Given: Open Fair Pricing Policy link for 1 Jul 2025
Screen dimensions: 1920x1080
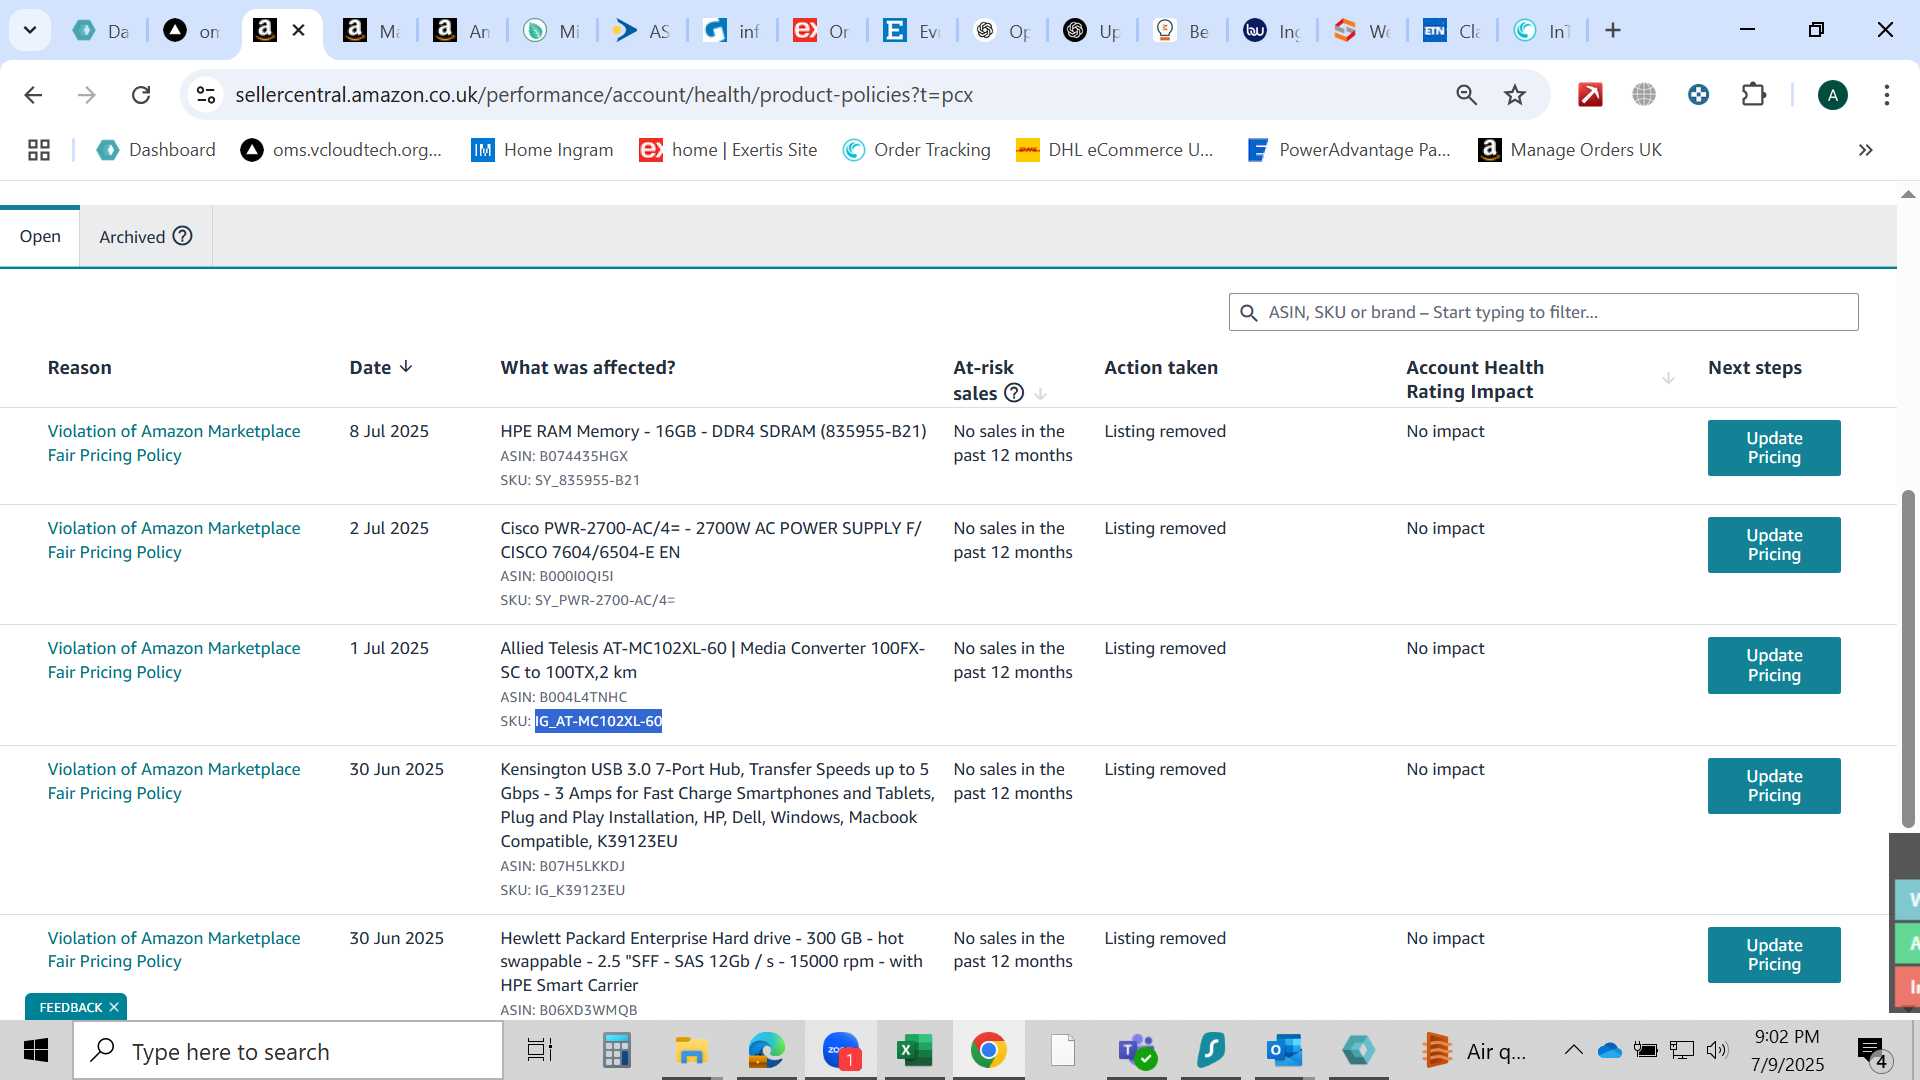Looking at the screenshot, I should [x=174, y=660].
